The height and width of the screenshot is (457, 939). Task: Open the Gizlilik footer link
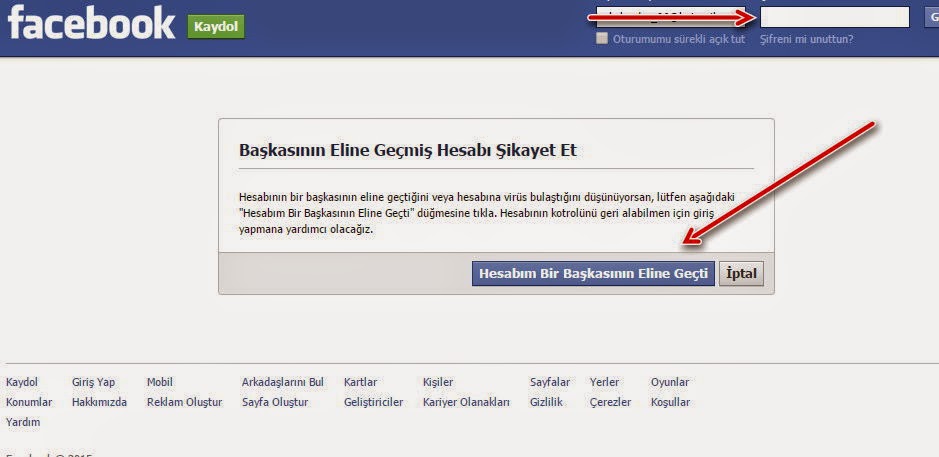pyautogui.click(x=546, y=402)
